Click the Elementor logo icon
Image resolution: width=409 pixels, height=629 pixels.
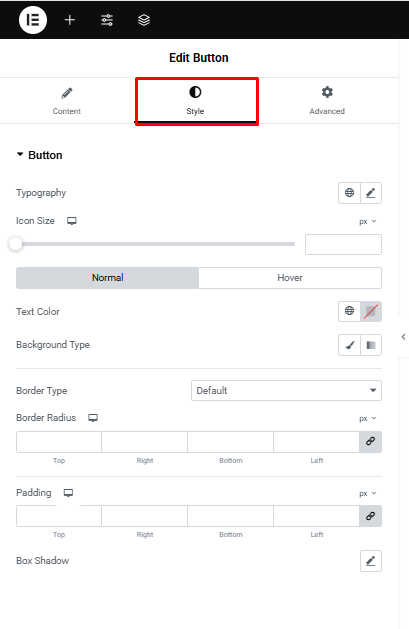pyautogui.click(x=33, y=20)
